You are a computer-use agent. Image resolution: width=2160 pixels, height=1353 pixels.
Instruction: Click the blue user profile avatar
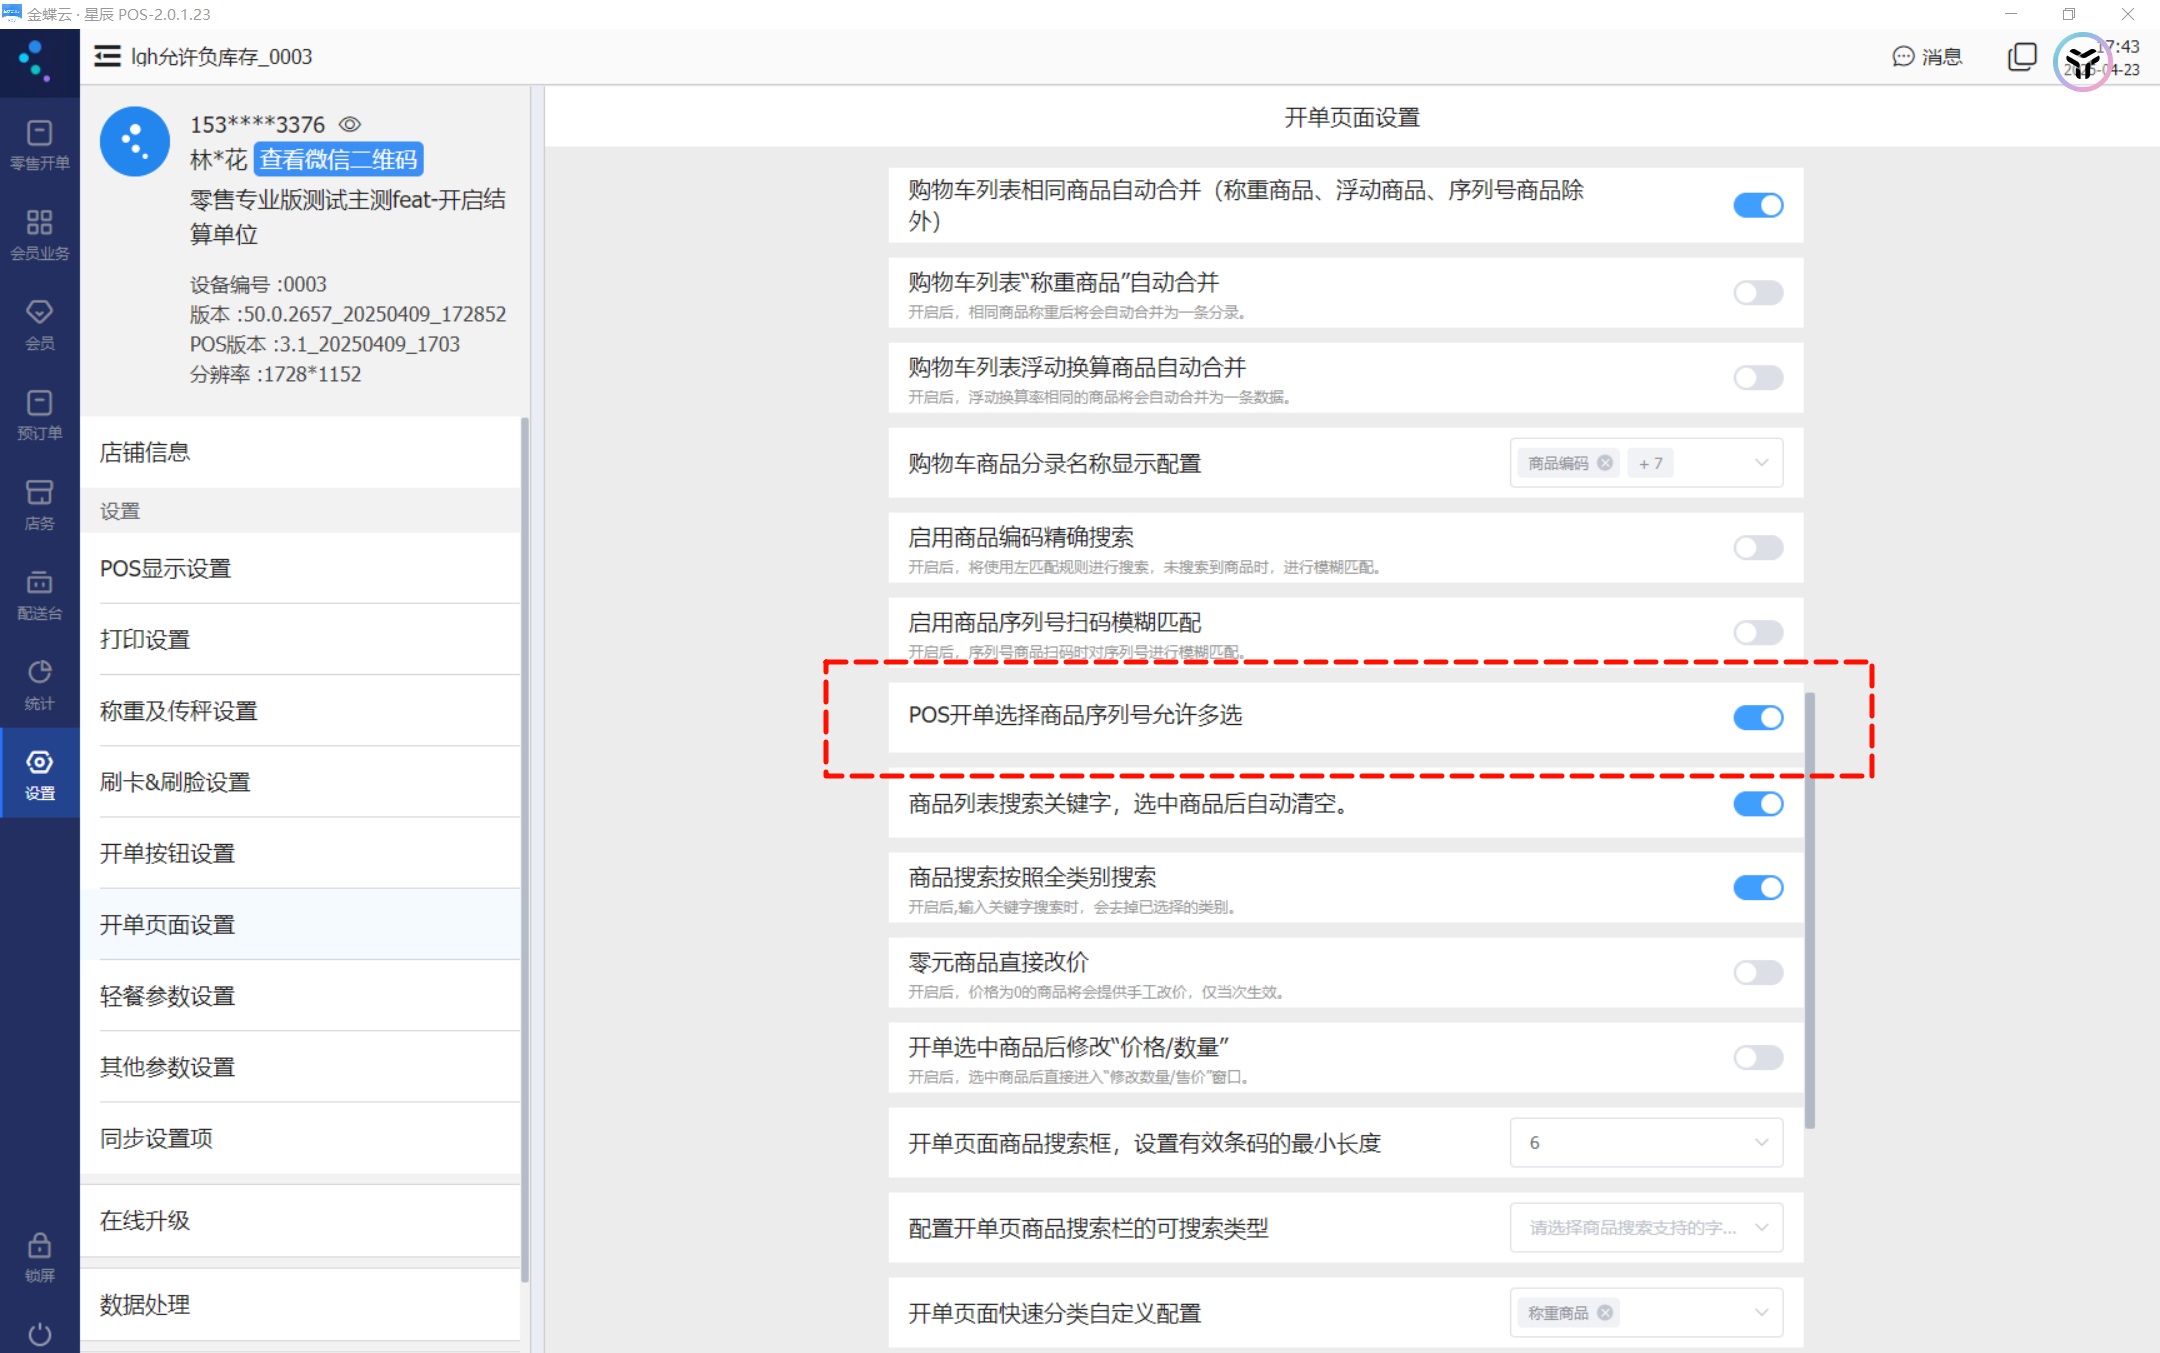(135, 142)
